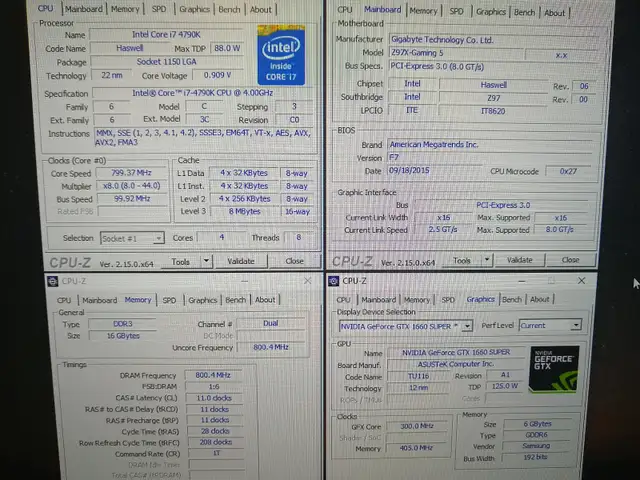640x480 pixels.
Task: Open Memory tab in GTX 1660 window
Action: [x=417, y=300]
